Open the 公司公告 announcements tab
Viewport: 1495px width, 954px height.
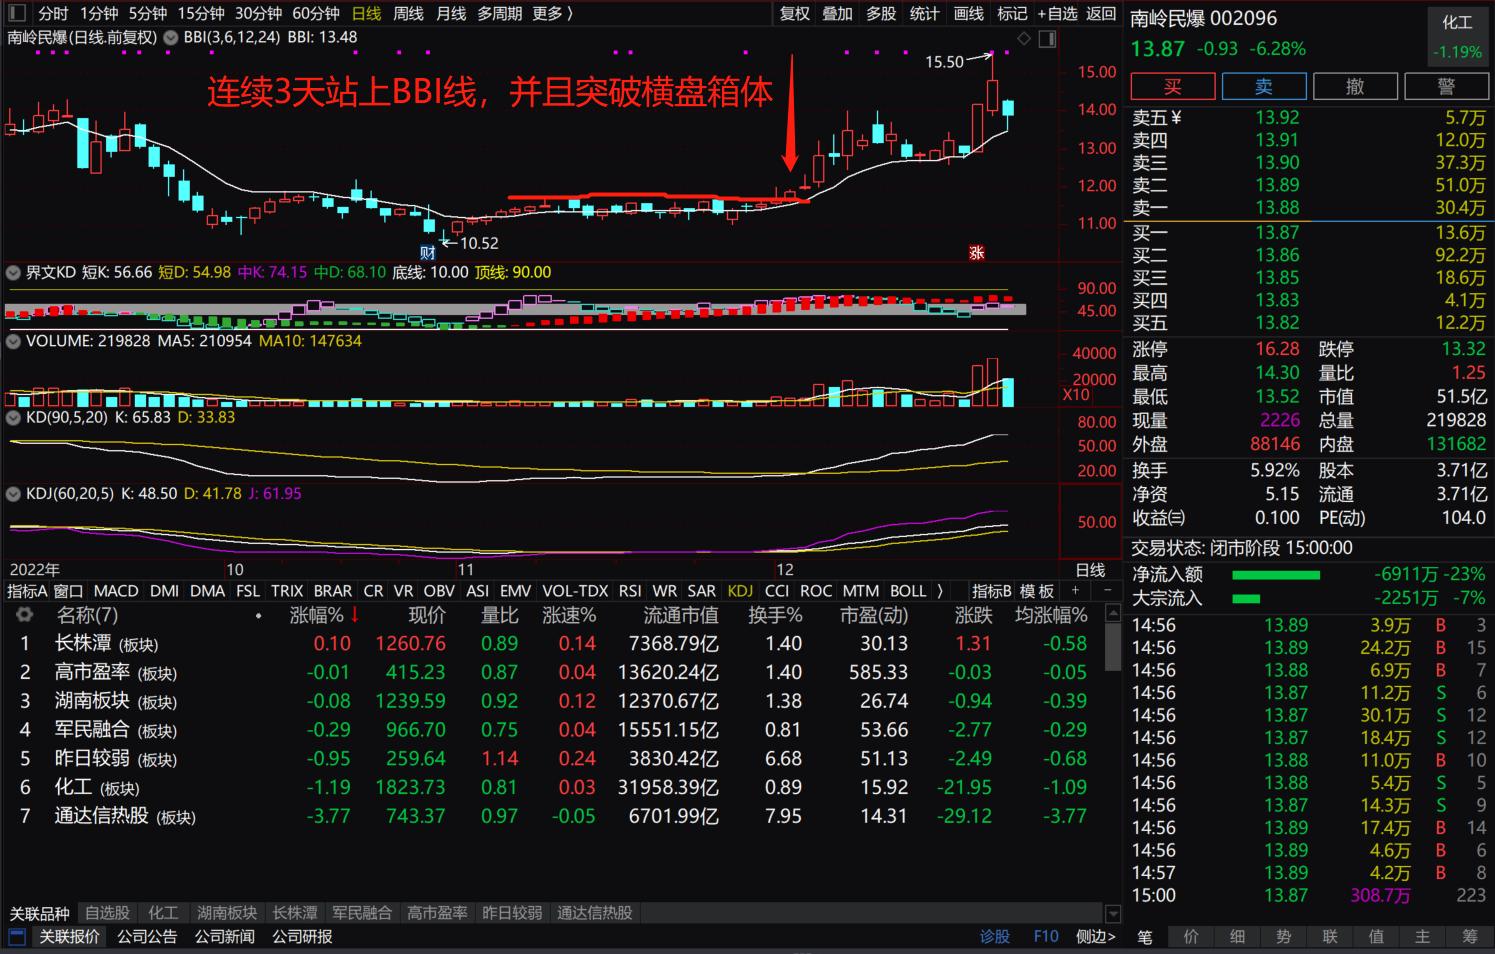pos(148,937)
